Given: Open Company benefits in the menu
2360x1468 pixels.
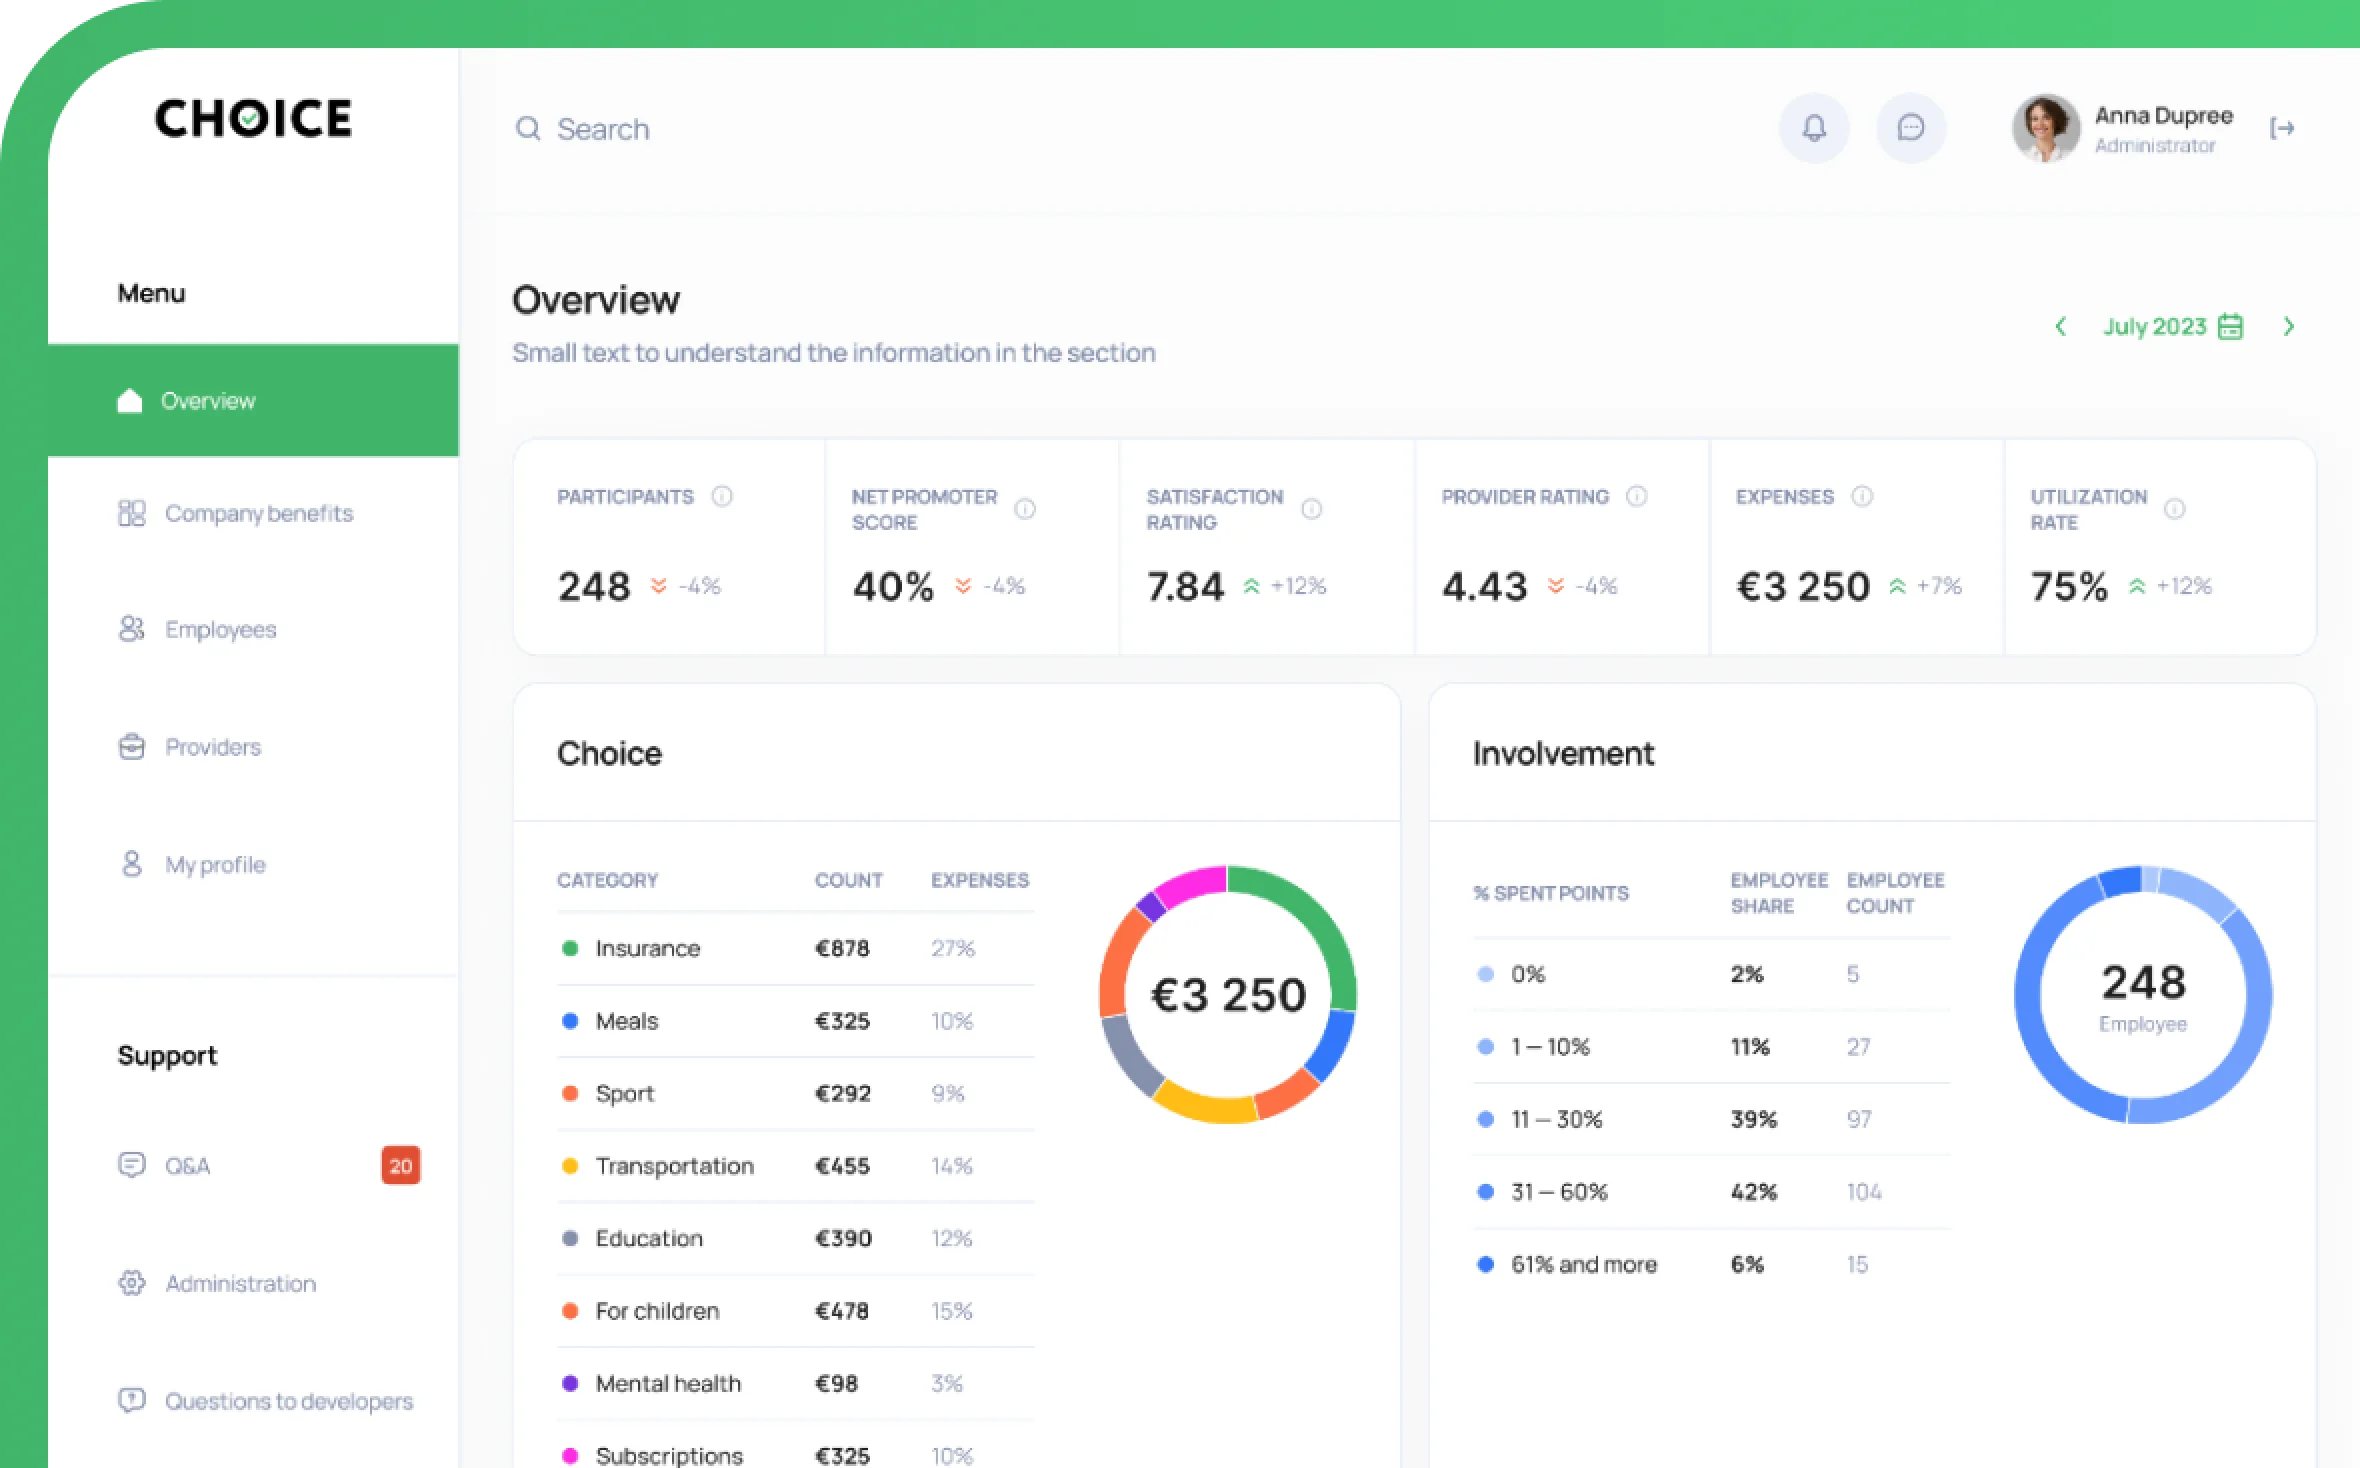Looking at the screenshot, I should [258, 513].
